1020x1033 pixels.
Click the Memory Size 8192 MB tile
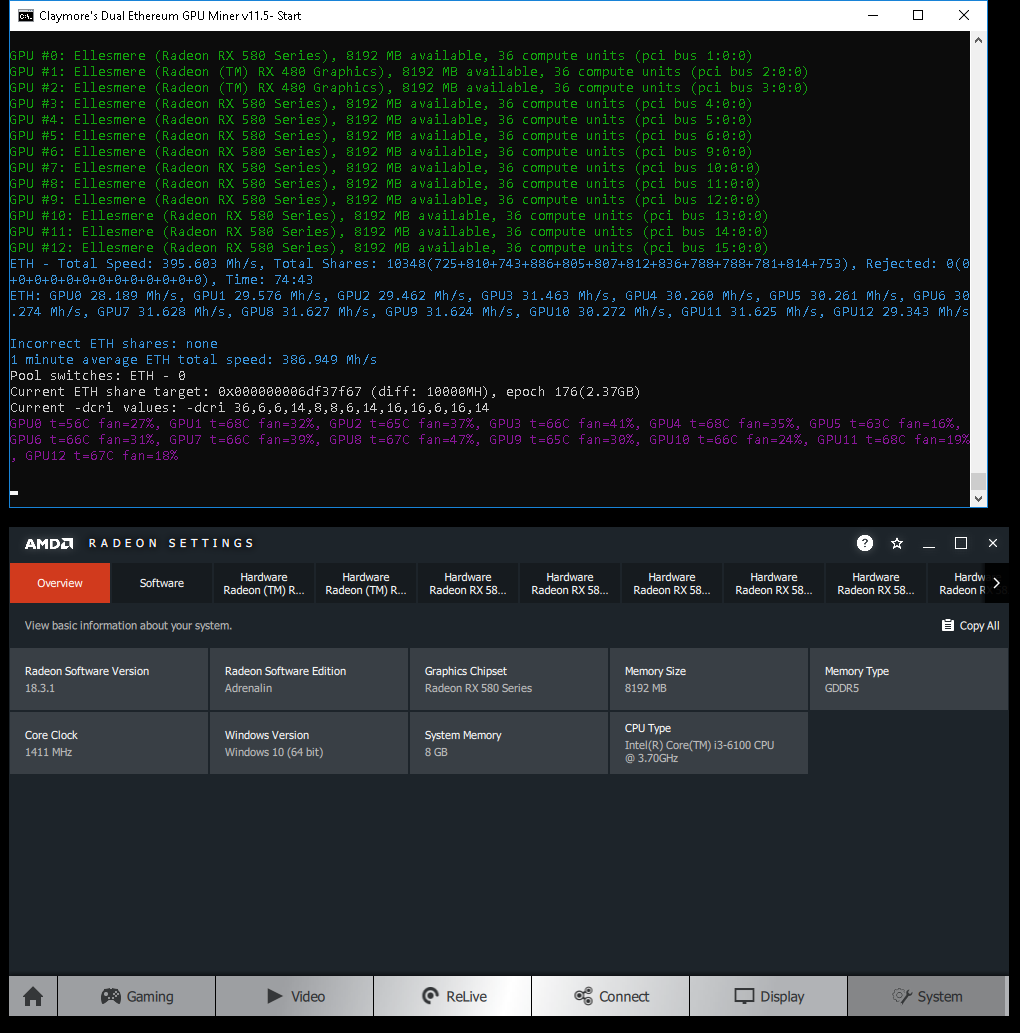click(709, 679)
